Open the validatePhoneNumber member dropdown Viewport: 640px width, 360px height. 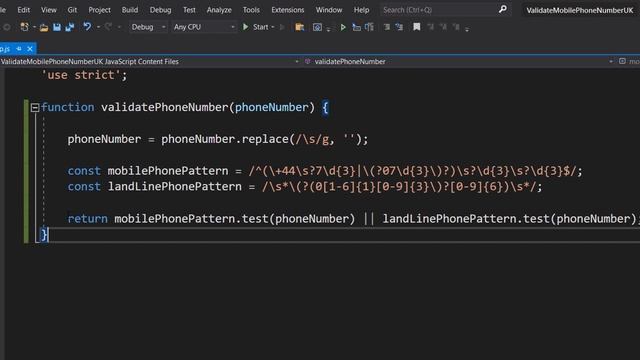pyautogui.click(x=611, y=62)
